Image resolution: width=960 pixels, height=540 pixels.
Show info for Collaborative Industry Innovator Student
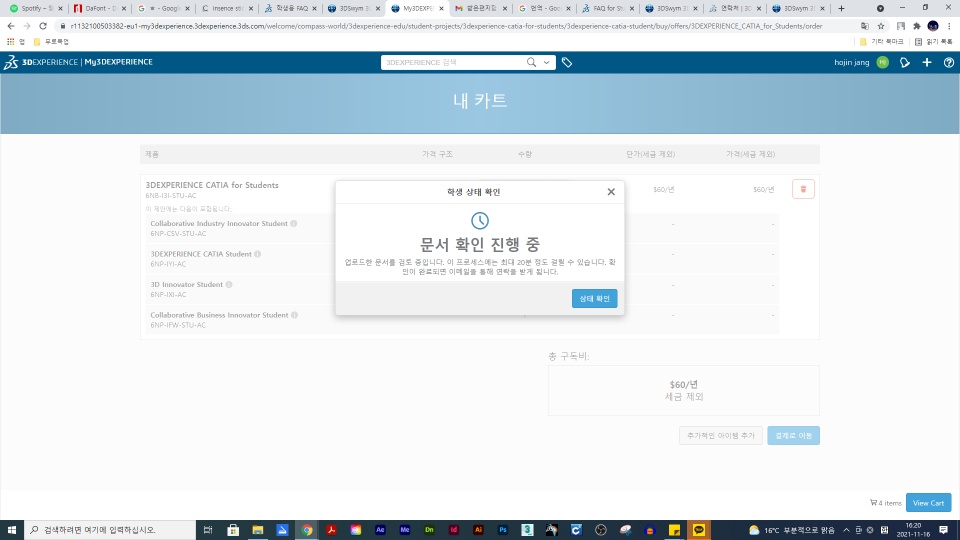click(294, 223)
